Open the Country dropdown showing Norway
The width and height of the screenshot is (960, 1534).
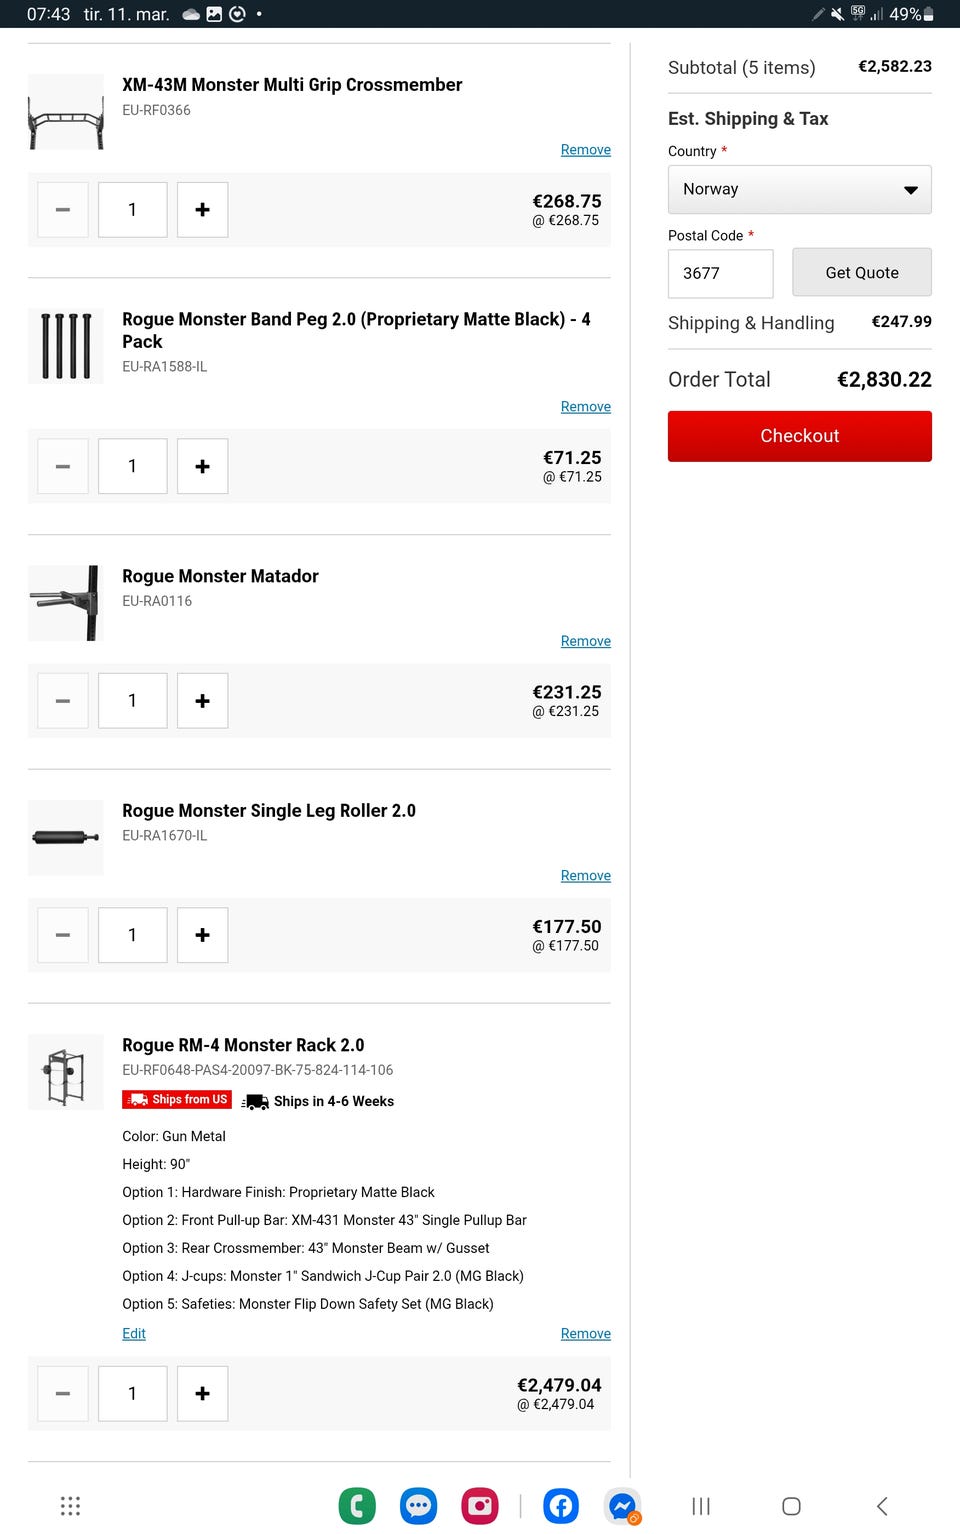[x=799, y=189]
